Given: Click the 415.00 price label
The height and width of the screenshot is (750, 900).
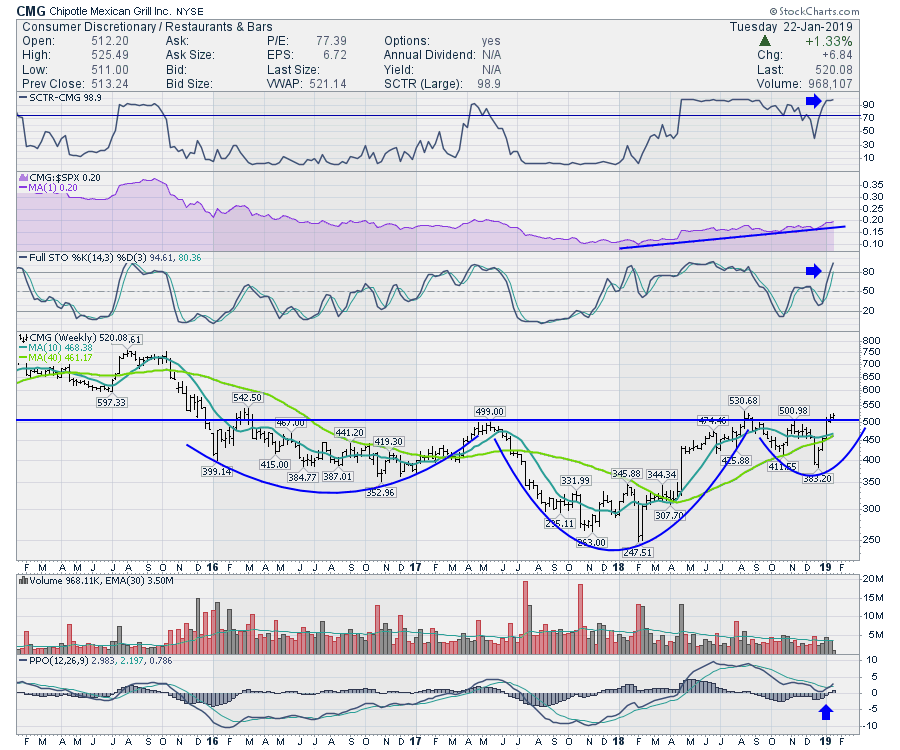Looking at the screenshot, I should pyautogui.click(x=274, y=465).
